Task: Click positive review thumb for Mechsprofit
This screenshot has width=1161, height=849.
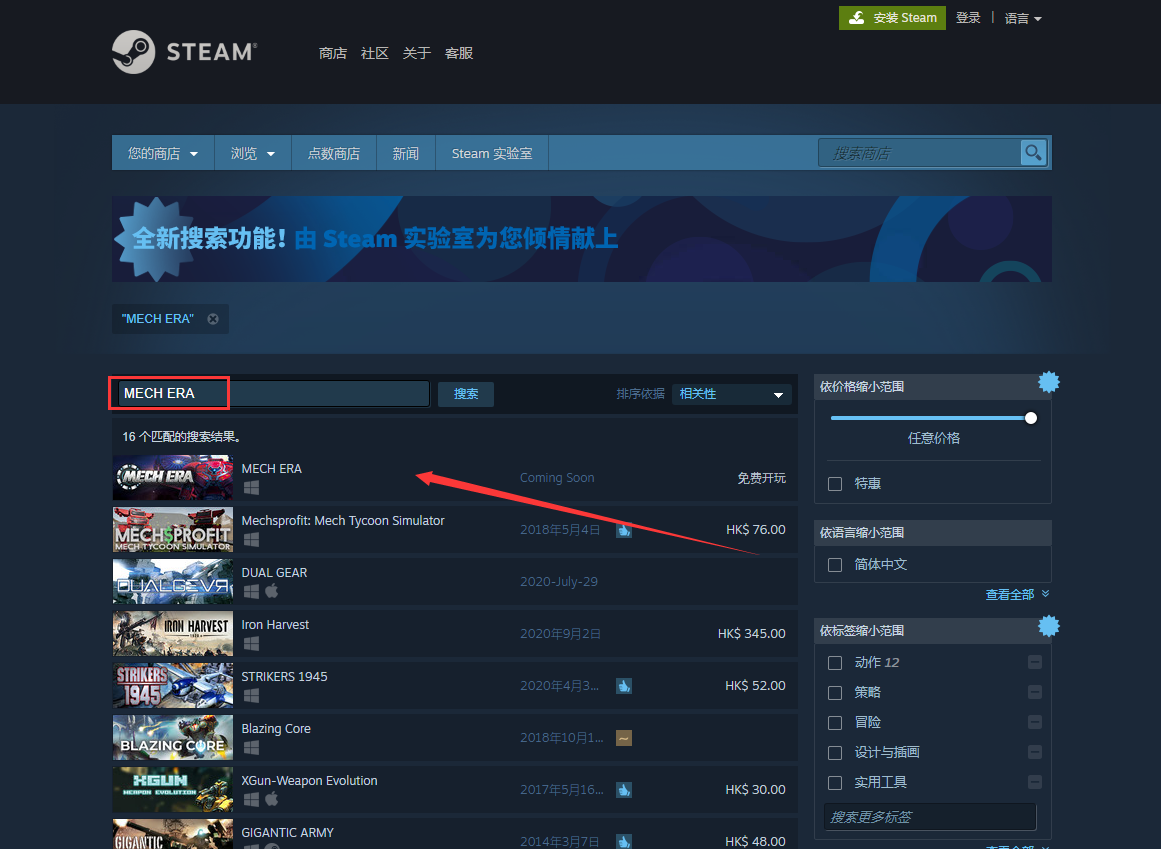Action: (x=624, y=530)
